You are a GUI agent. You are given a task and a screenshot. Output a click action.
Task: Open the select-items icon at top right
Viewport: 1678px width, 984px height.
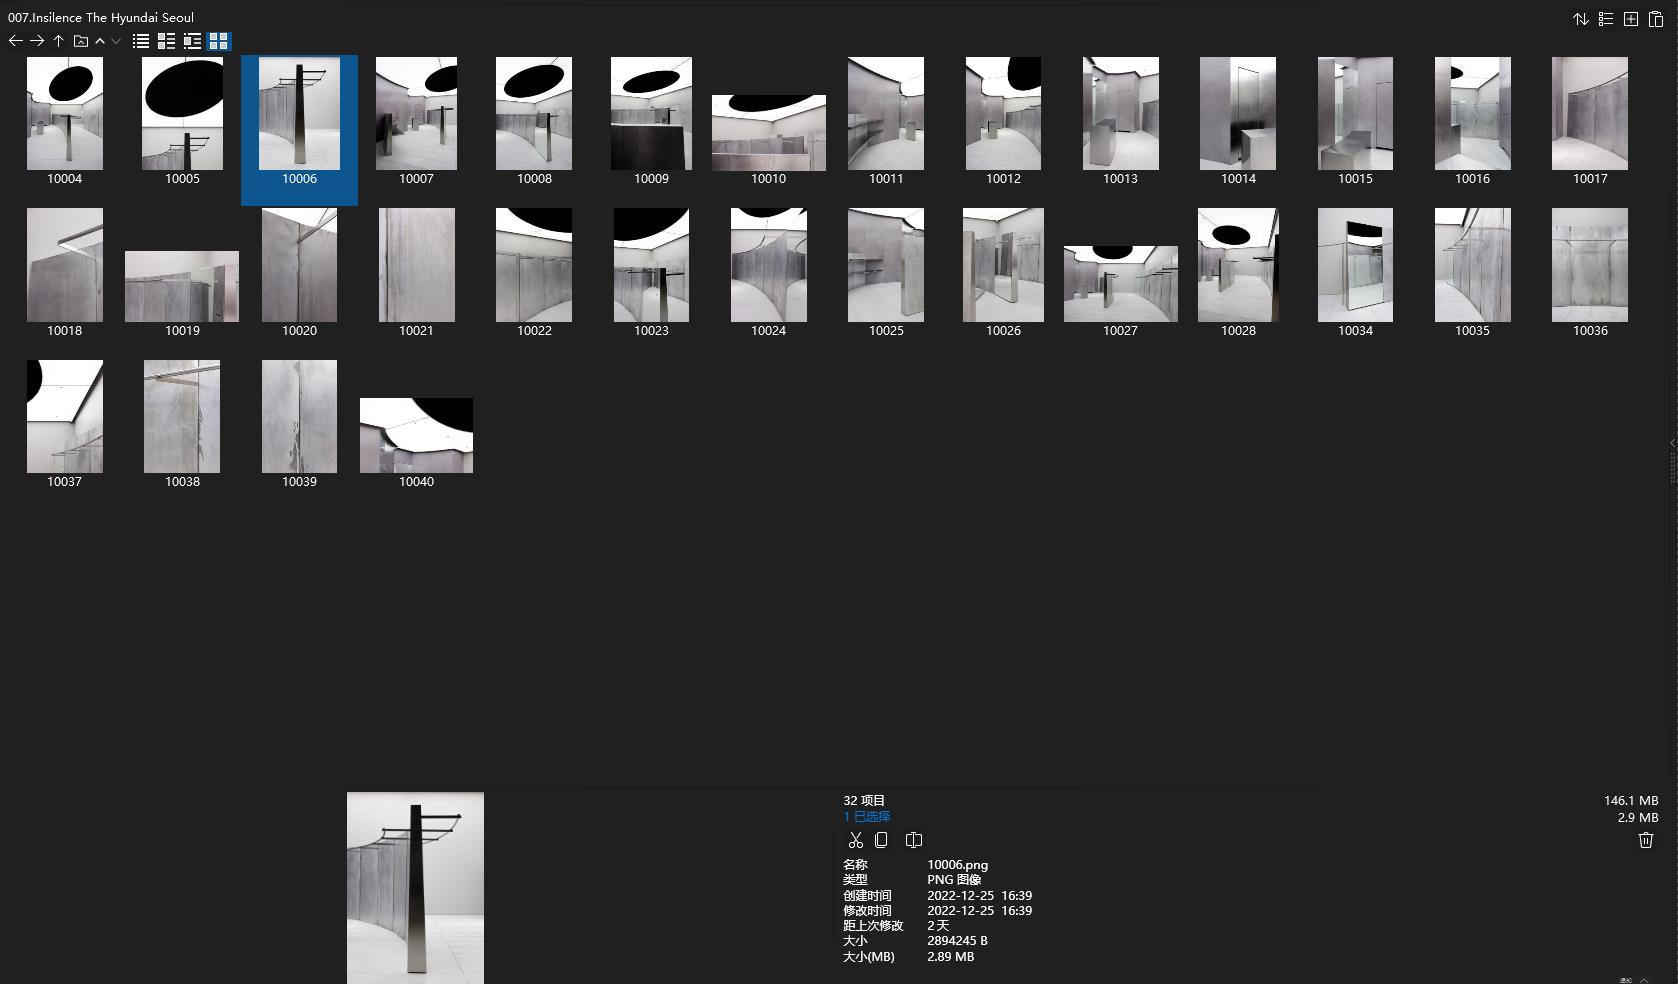1606,19
